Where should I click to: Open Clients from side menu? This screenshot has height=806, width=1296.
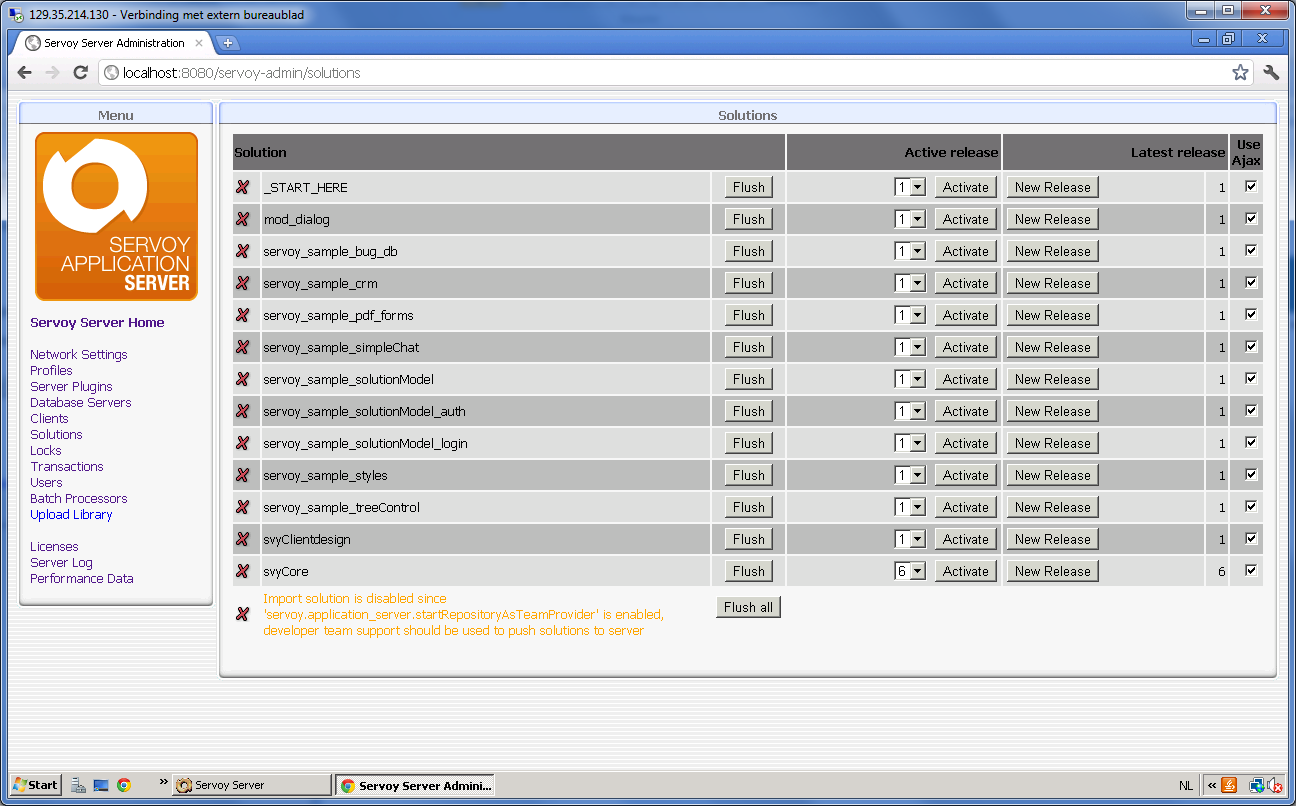(49, 419)
